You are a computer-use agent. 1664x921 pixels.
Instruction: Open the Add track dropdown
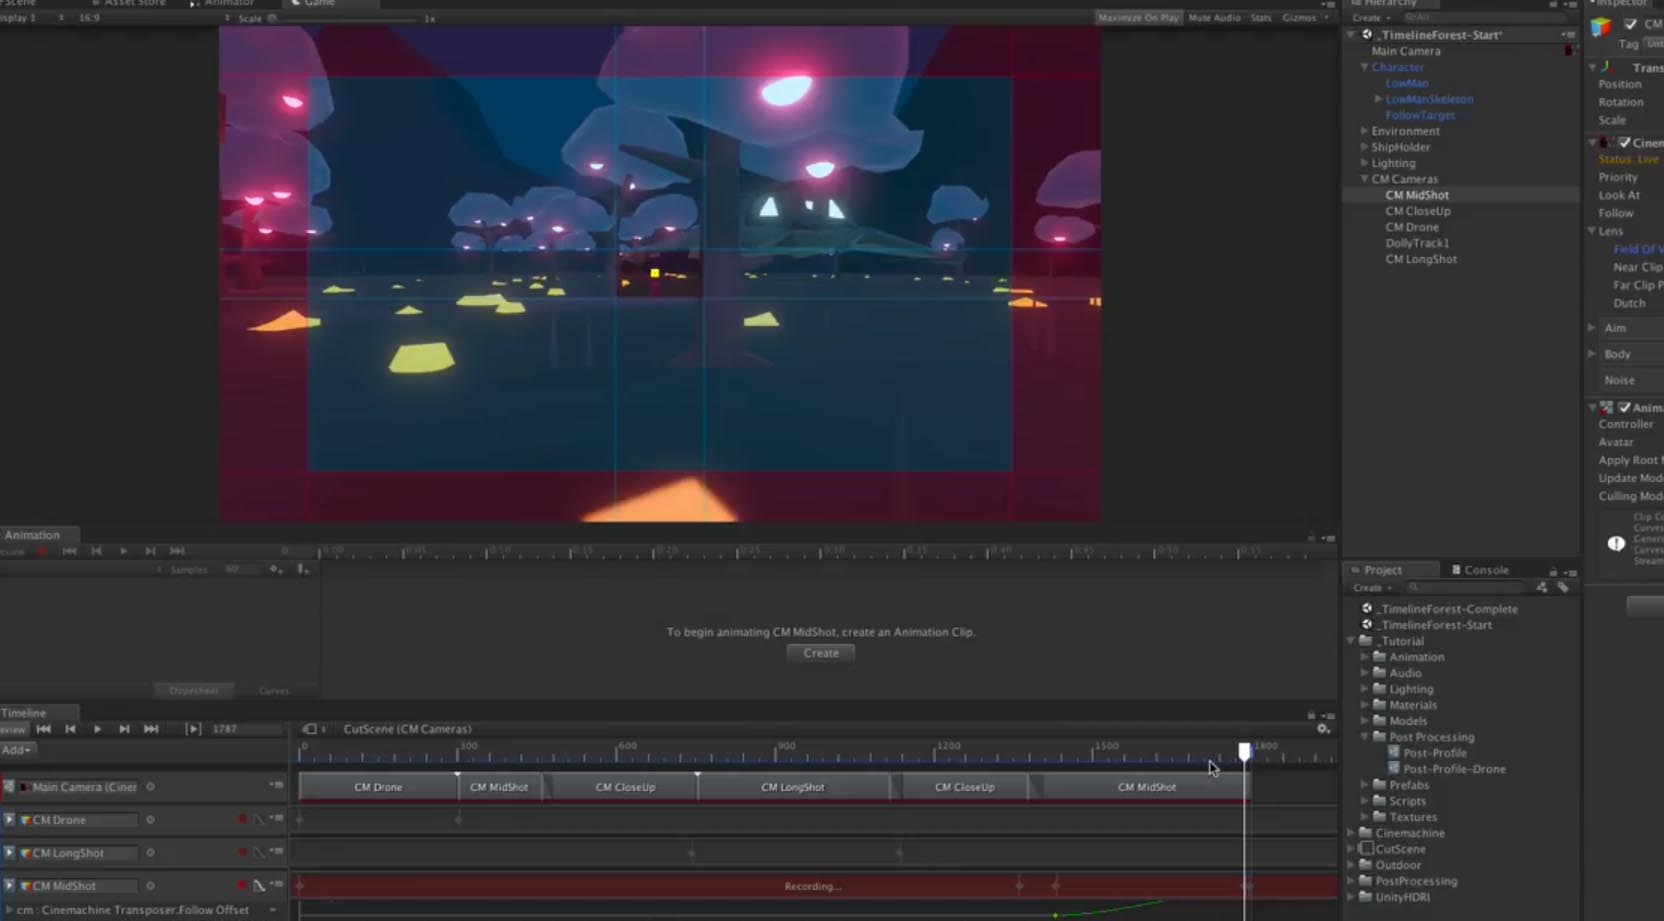[17, 750]
